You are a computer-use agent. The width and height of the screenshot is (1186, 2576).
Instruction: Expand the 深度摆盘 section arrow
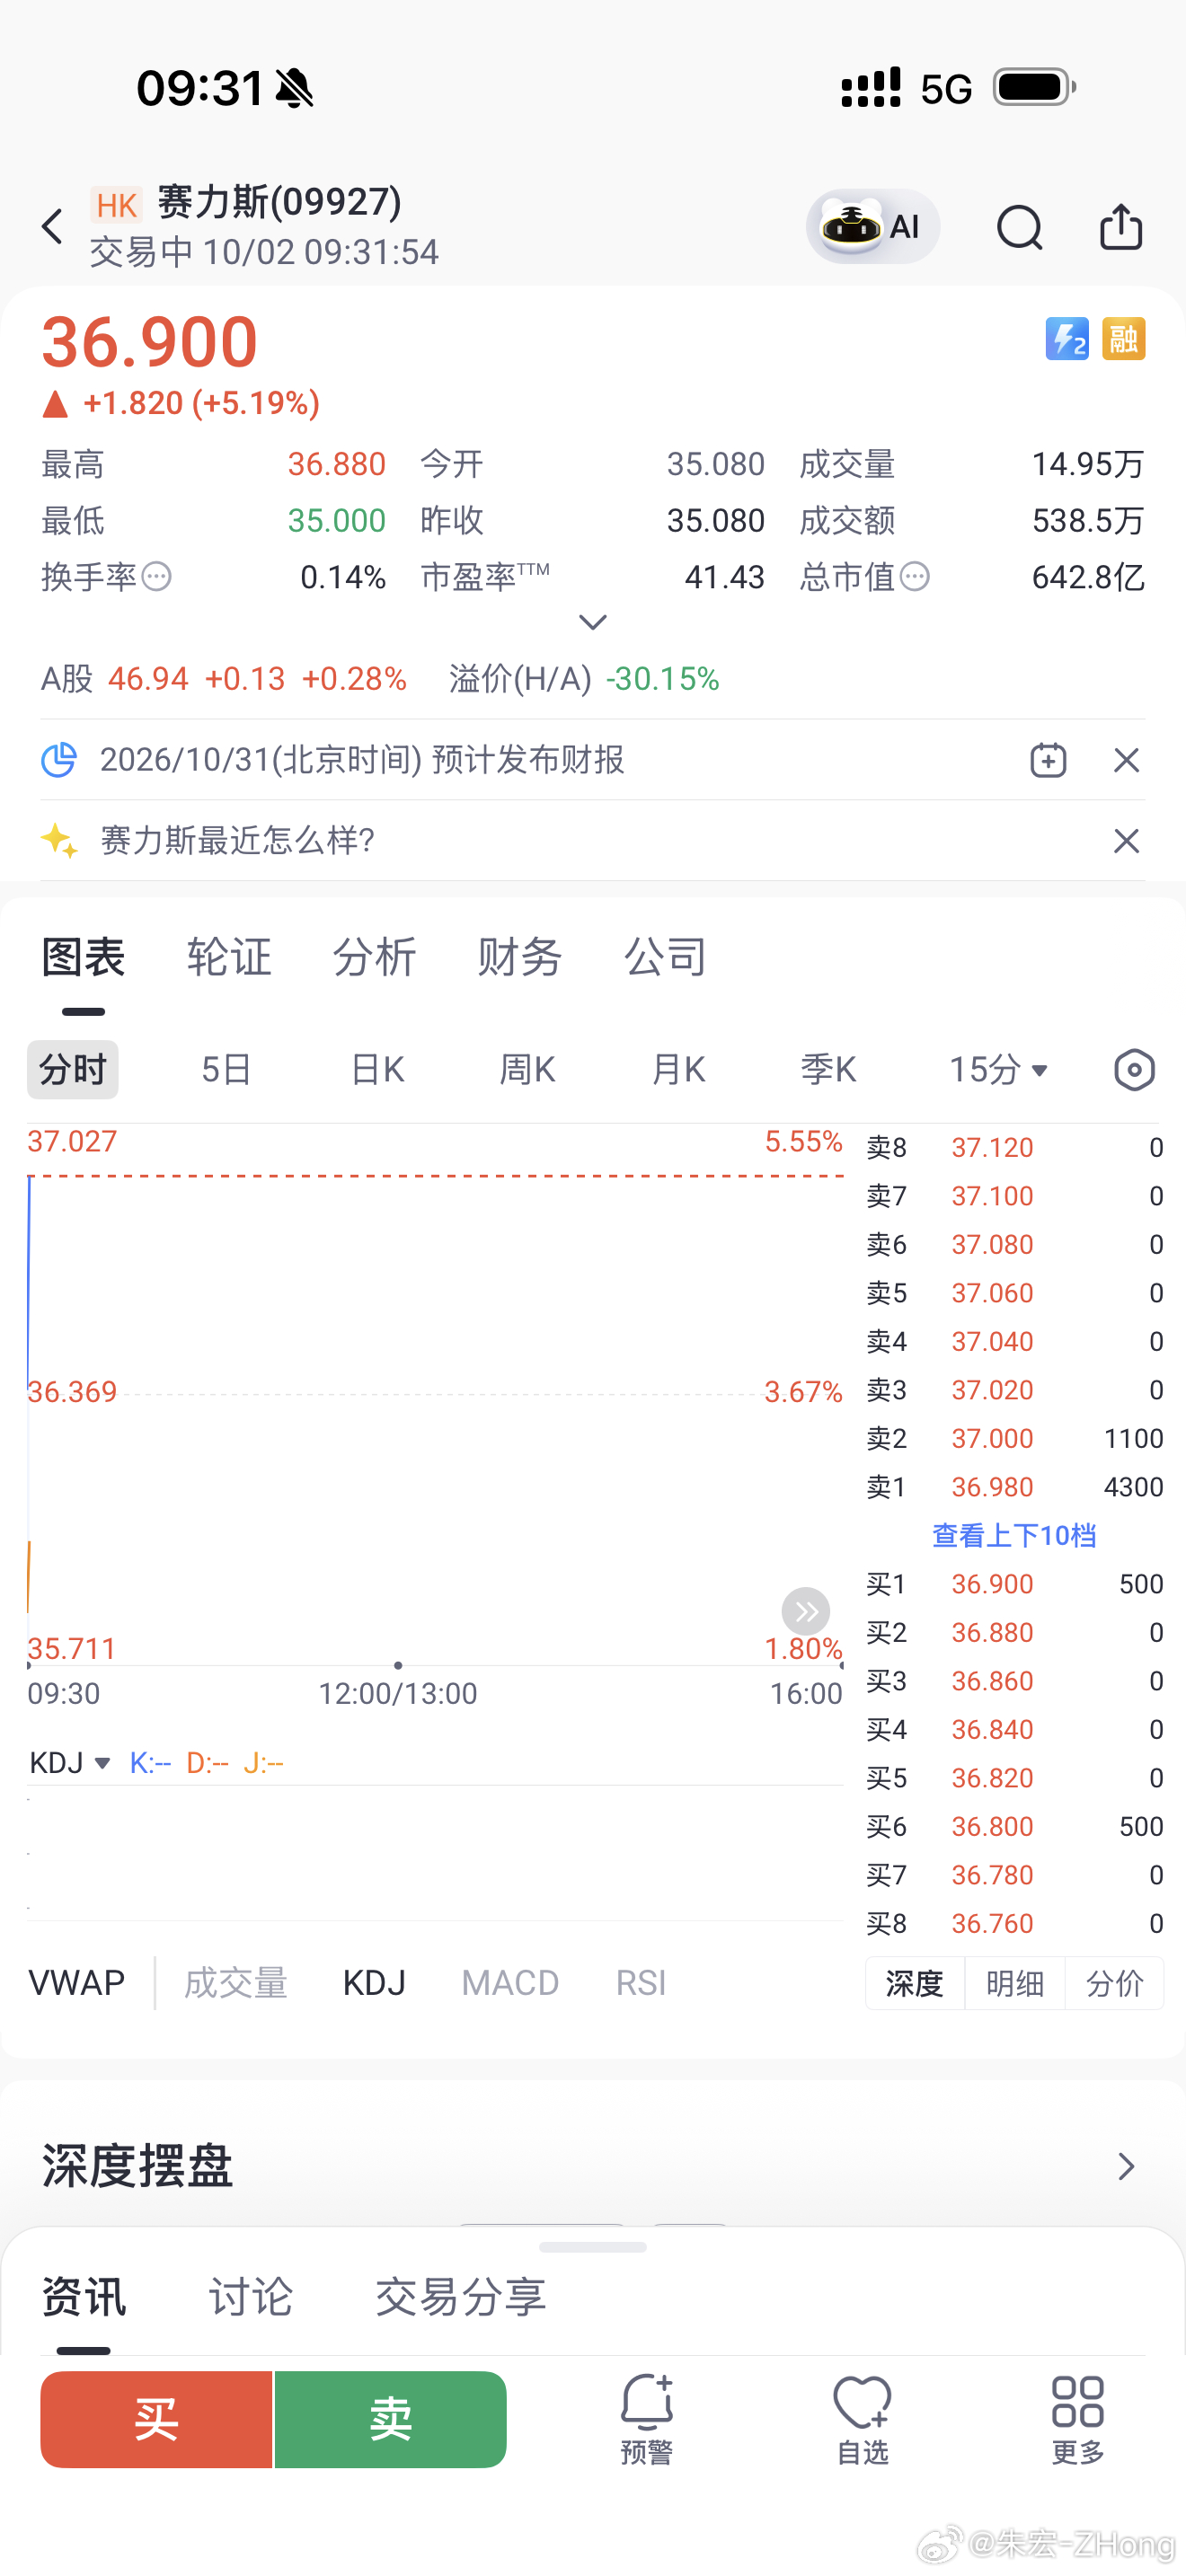[x=1127, y=2166]
